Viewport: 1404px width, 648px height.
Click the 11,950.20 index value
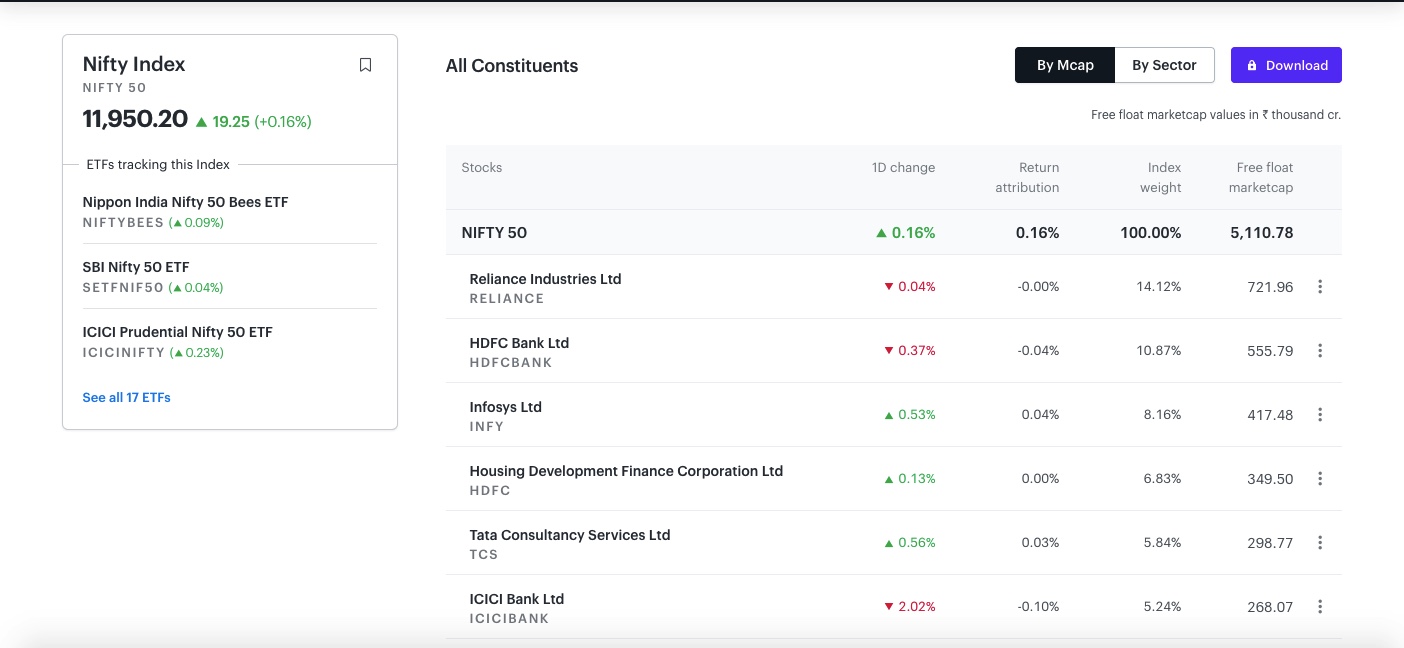click(135, 119)
